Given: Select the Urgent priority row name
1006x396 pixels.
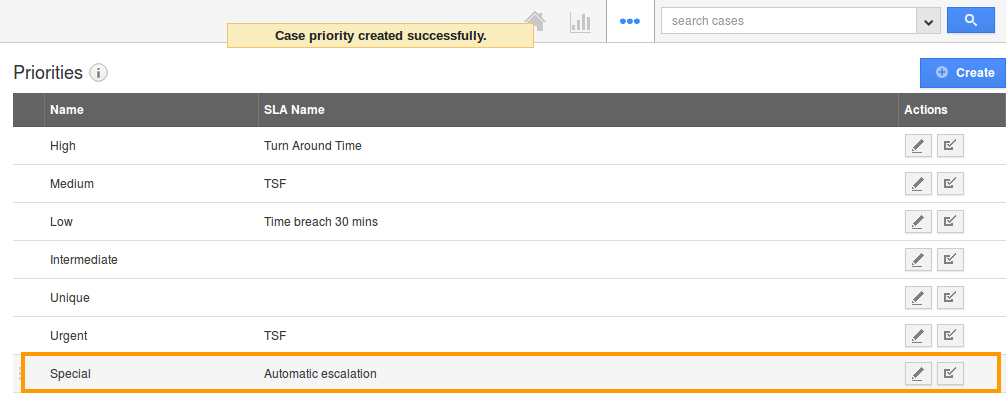Looking at the screenshot, I should pyautogui.click(x=69, y=336).
